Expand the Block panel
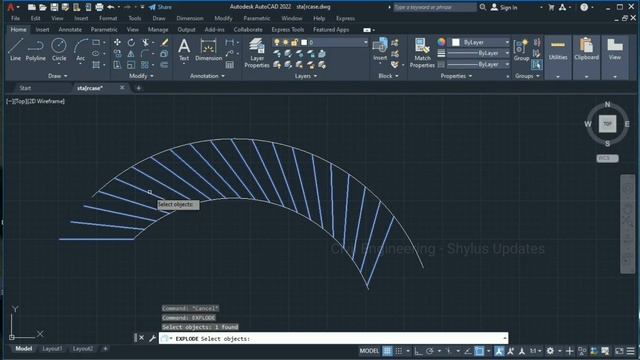Viewport: 640px width, 360px height. pyautogui.click(x=388, y=76)
